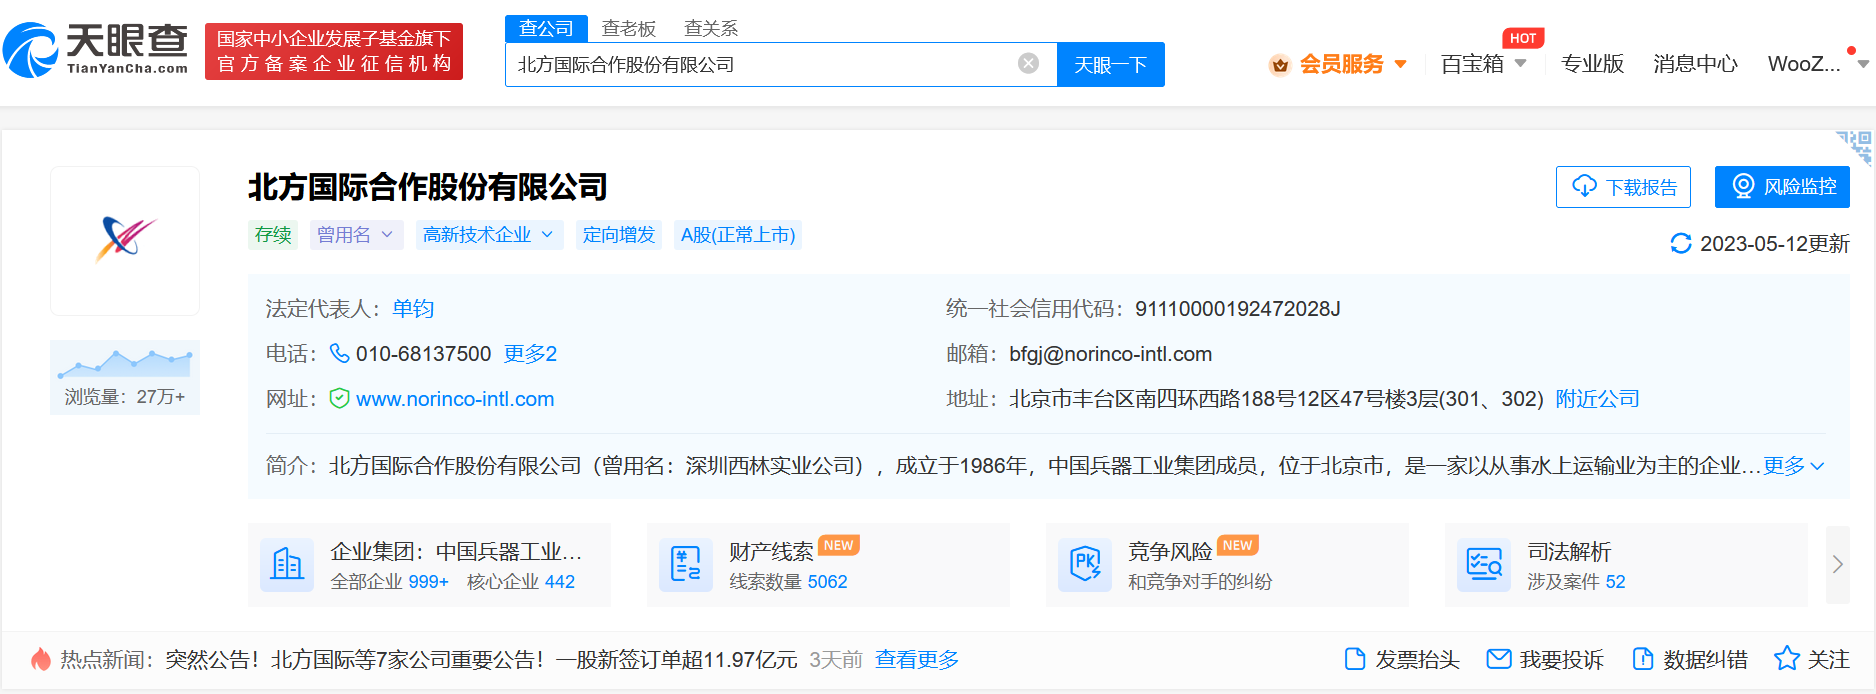
Task: Click the company logo thumbnail
Action: 125,241
